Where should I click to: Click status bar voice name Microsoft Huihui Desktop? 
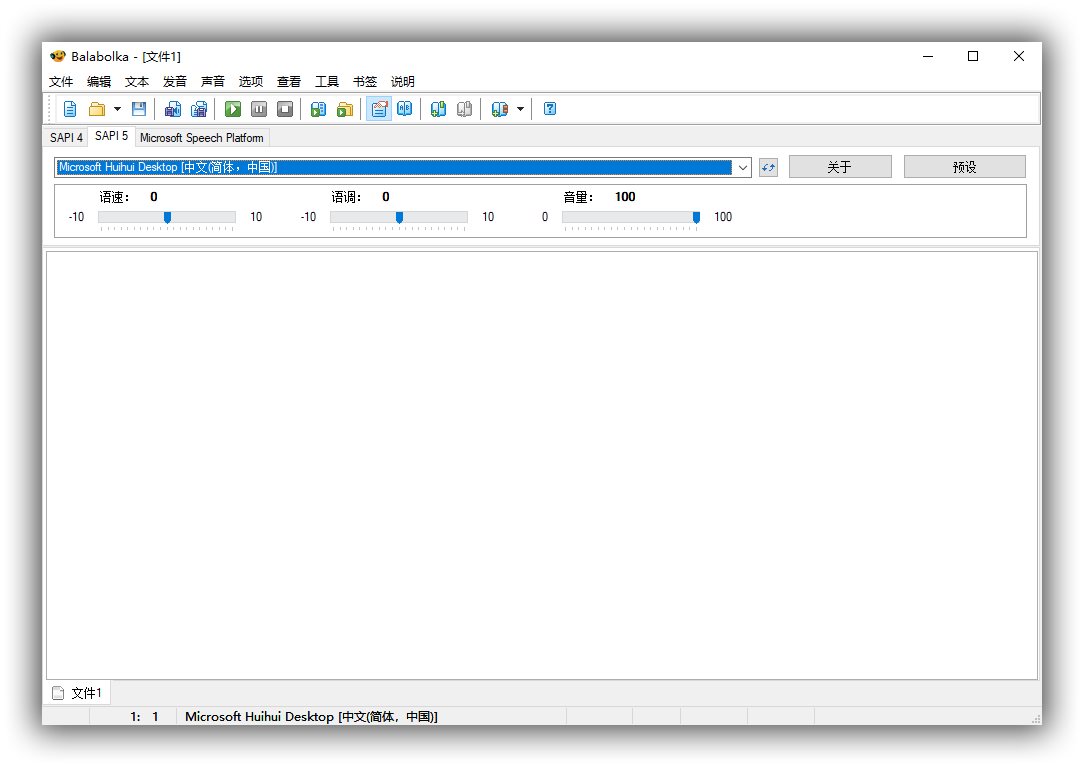point(311,717)
